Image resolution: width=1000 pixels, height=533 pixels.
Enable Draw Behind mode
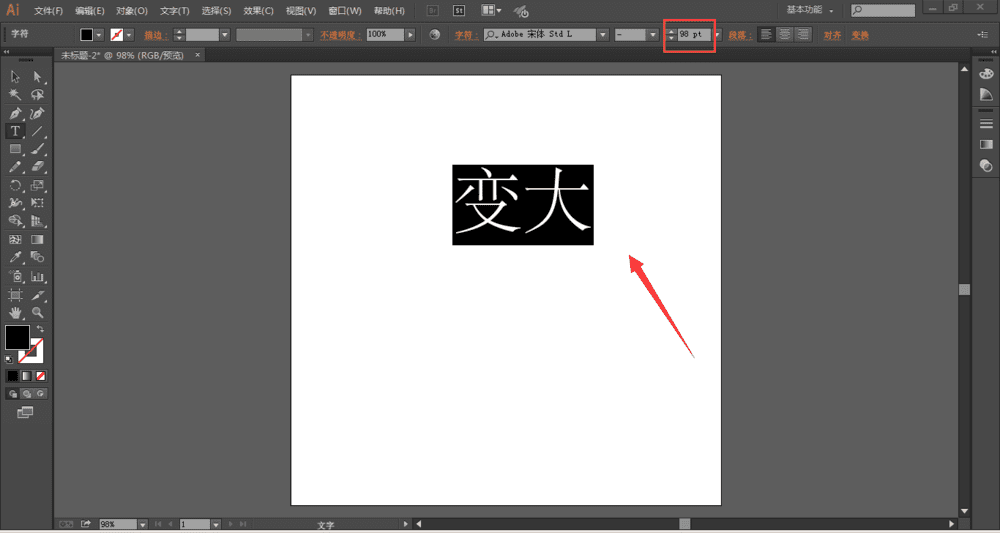tap(27, 394)
